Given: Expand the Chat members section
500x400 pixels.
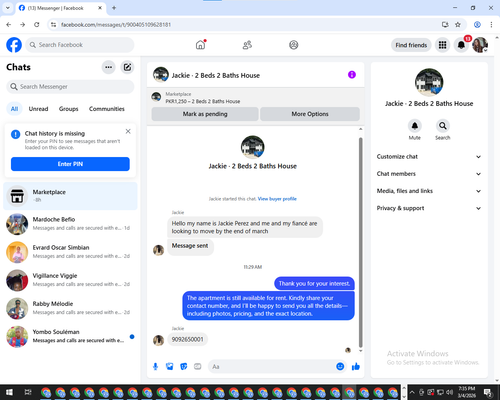Looking at the screenshot, I should tap(429, 174).
